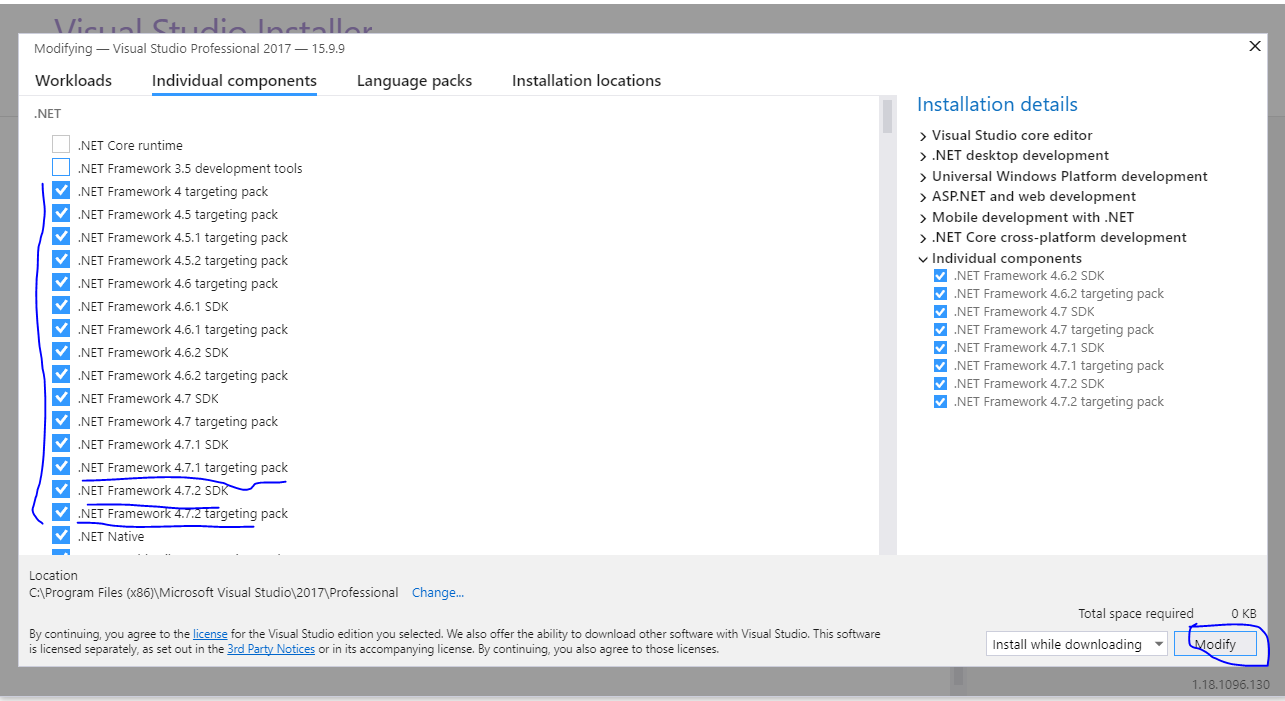Enable the .NET Core runtime component

[x=60, y=144]
